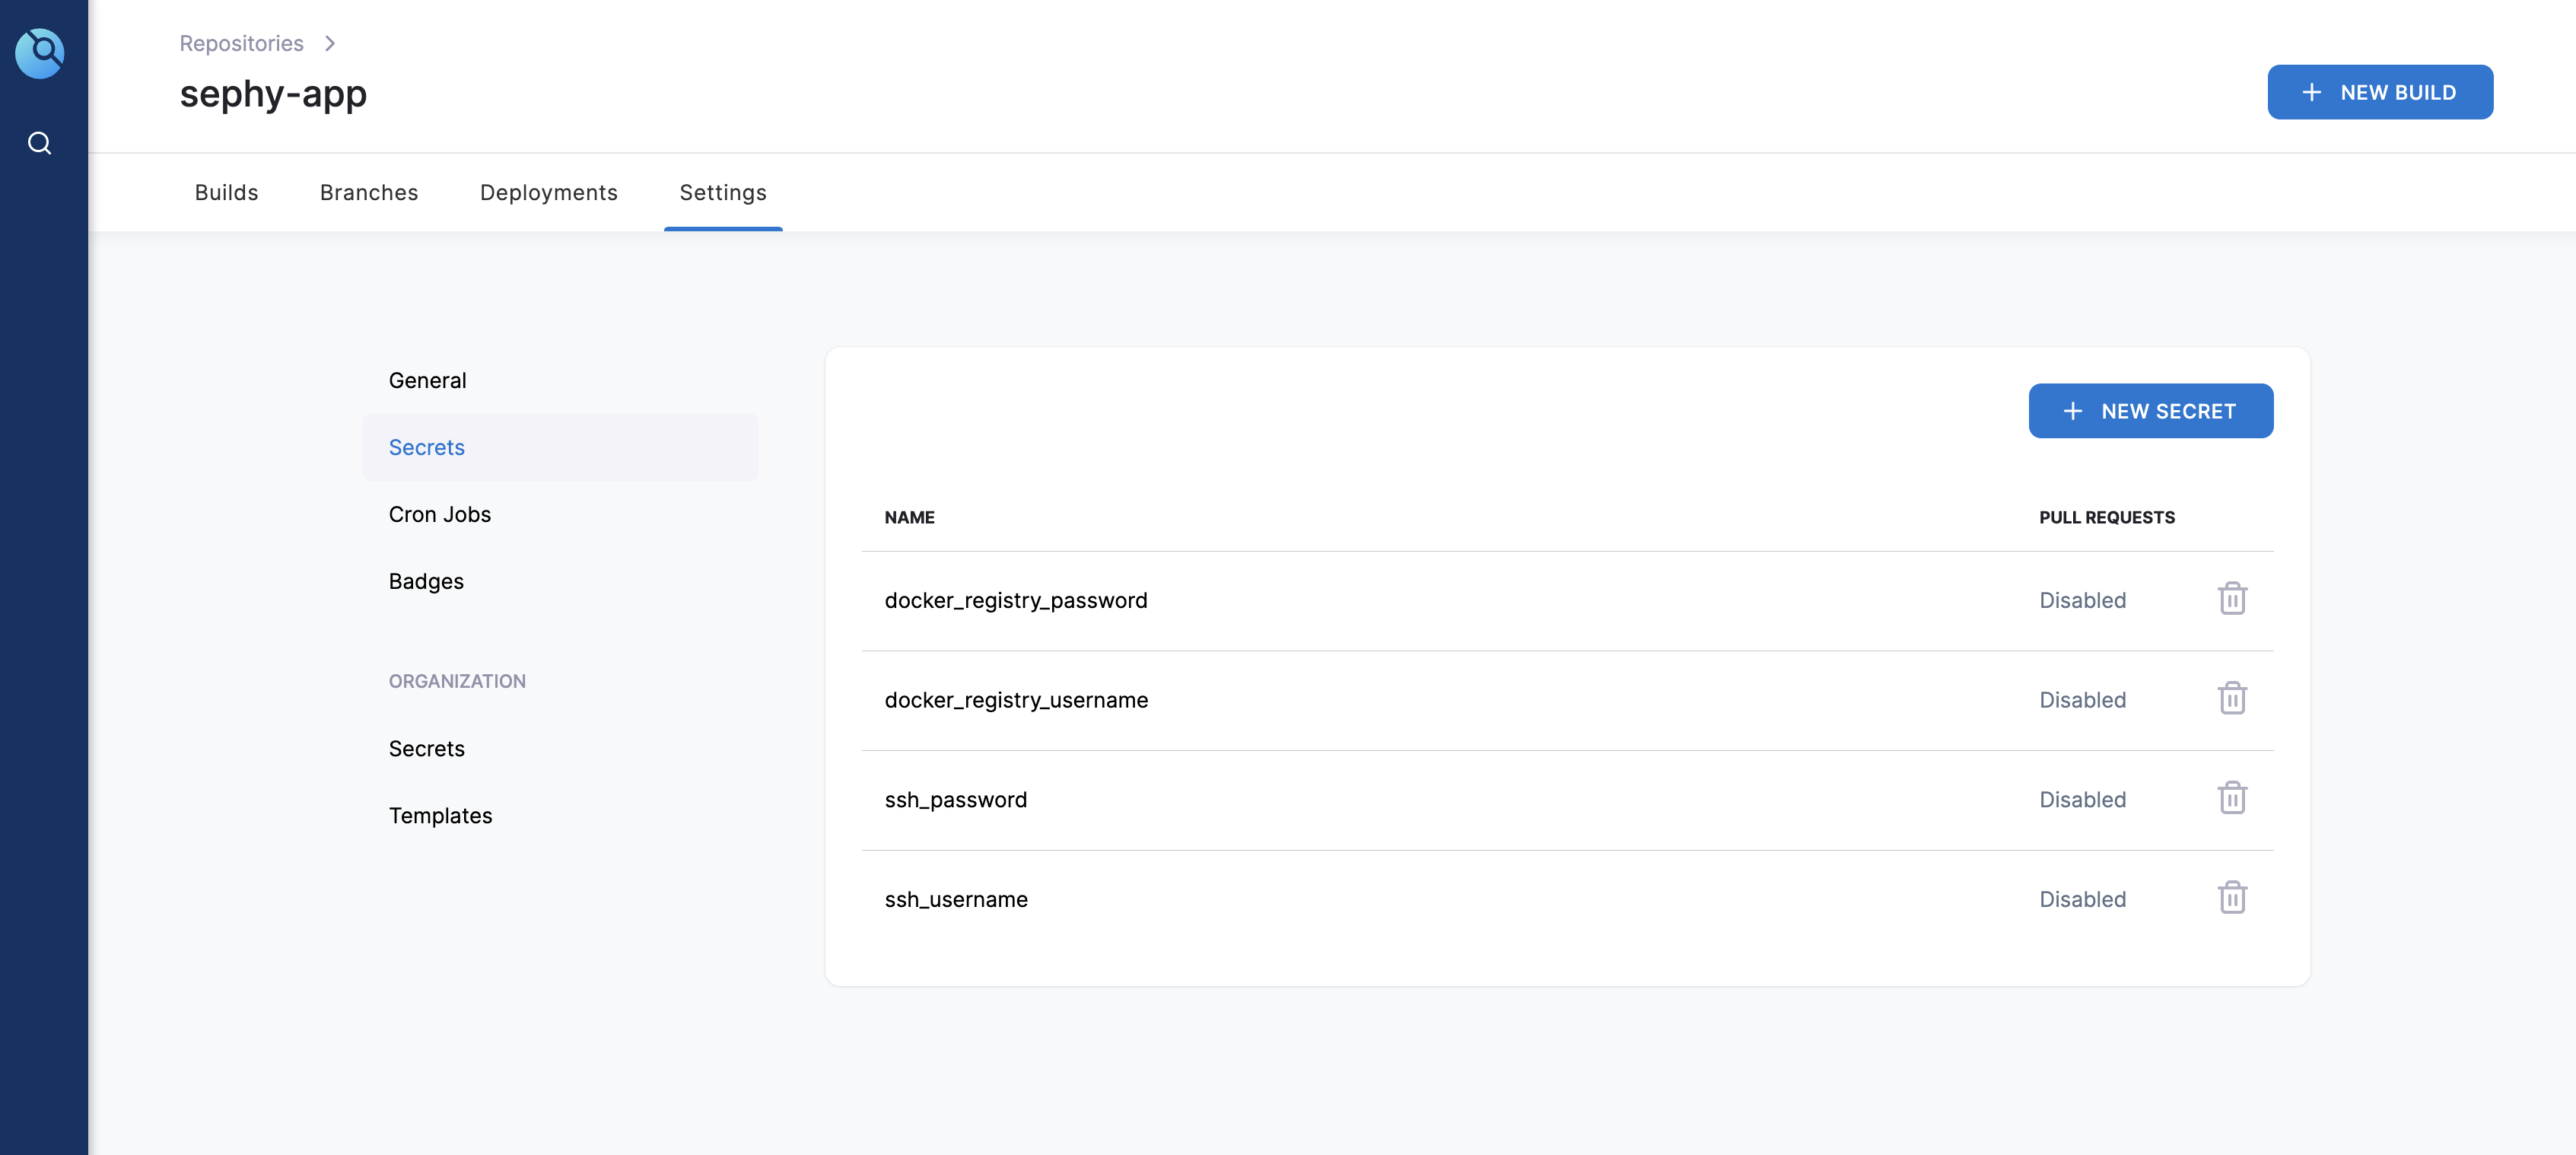Click the NAME column header

(909, 518)
